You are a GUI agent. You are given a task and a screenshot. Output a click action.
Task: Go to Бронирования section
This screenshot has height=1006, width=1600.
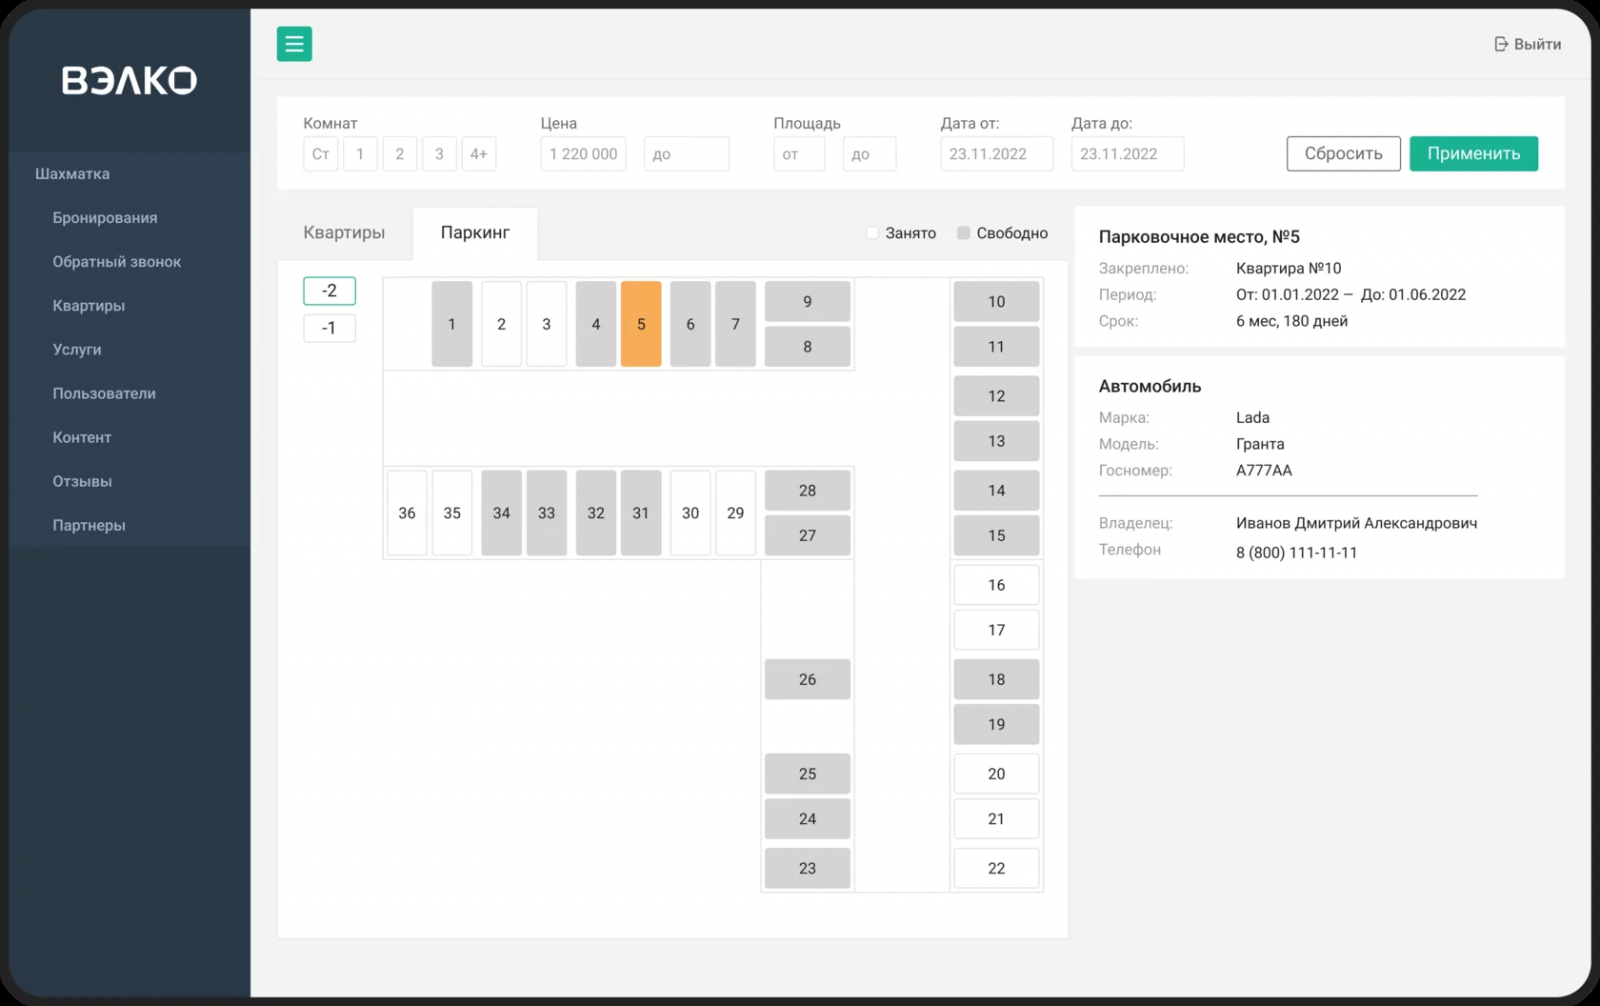105,218
